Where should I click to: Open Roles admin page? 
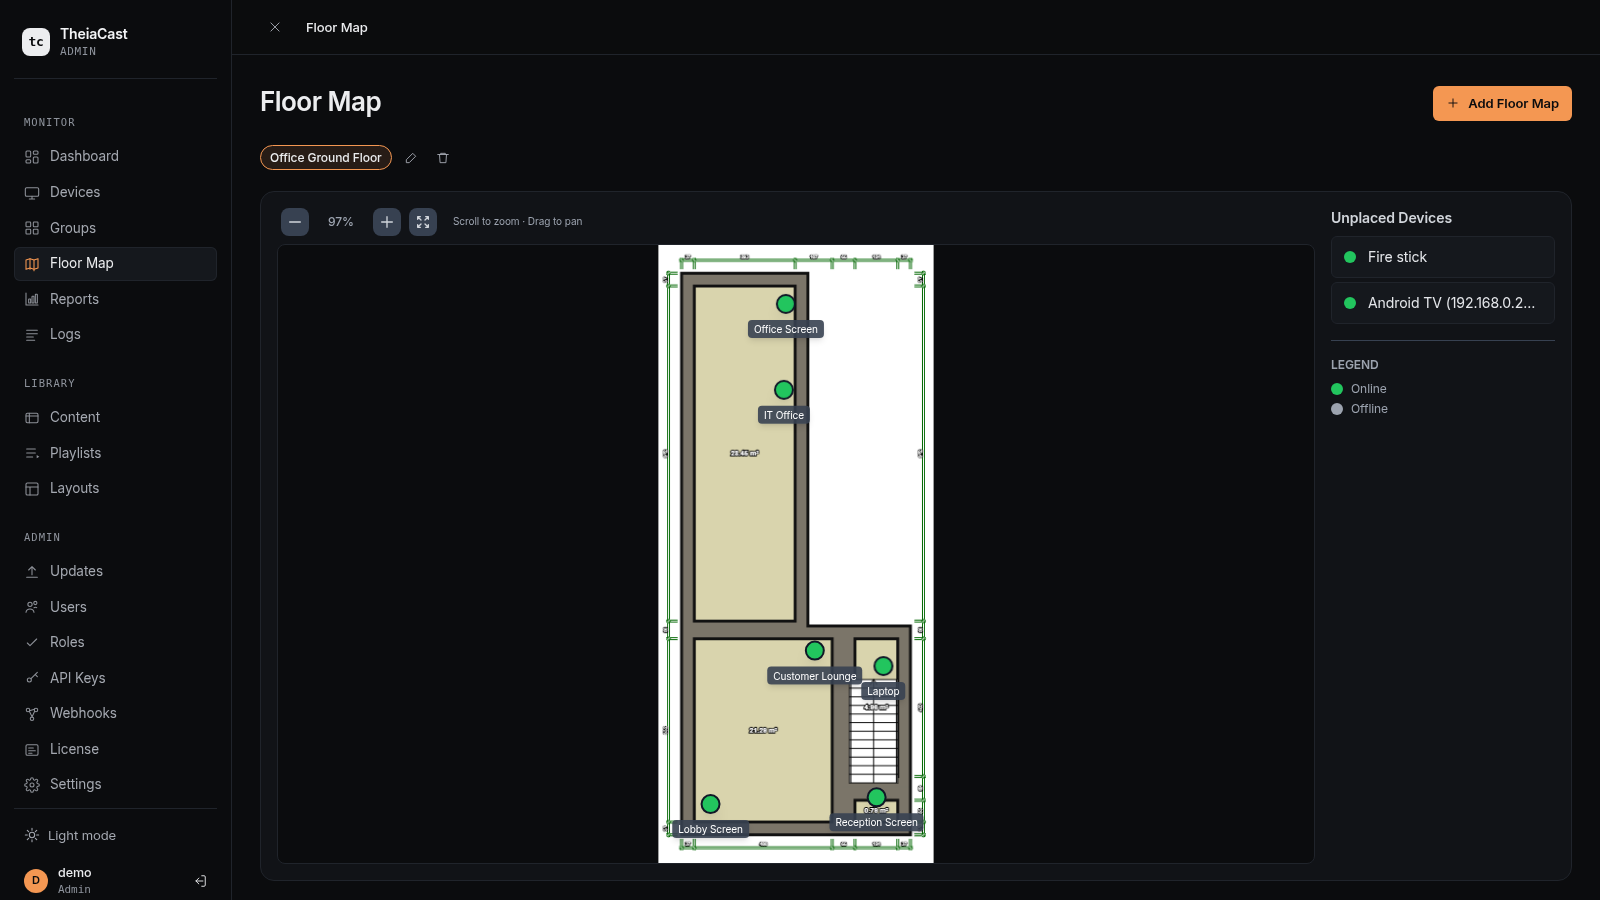coord(115,642)
